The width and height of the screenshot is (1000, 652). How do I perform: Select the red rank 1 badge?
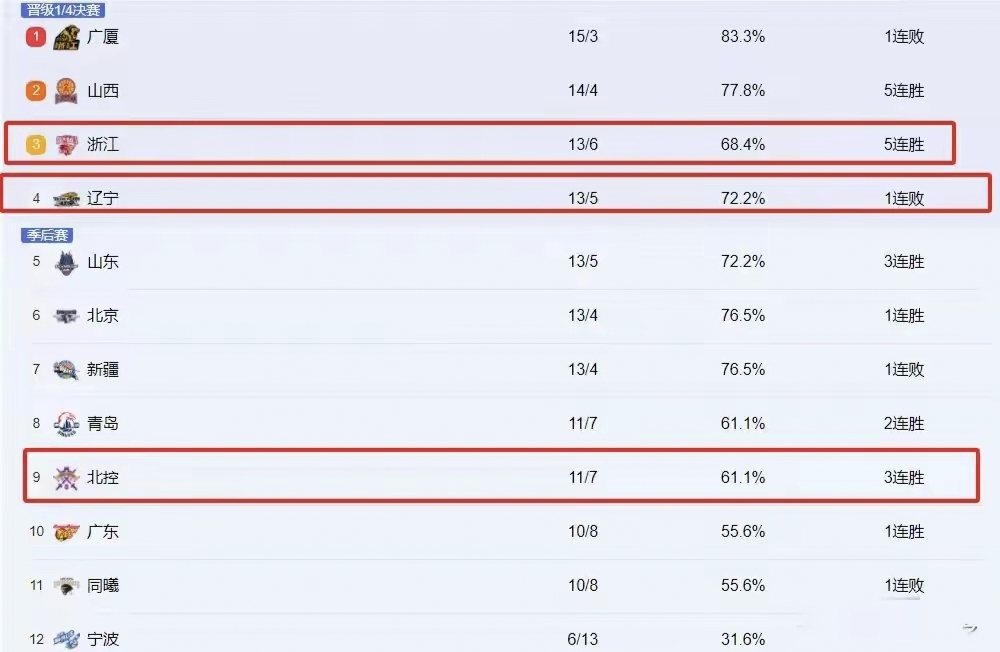click(36, 37)
